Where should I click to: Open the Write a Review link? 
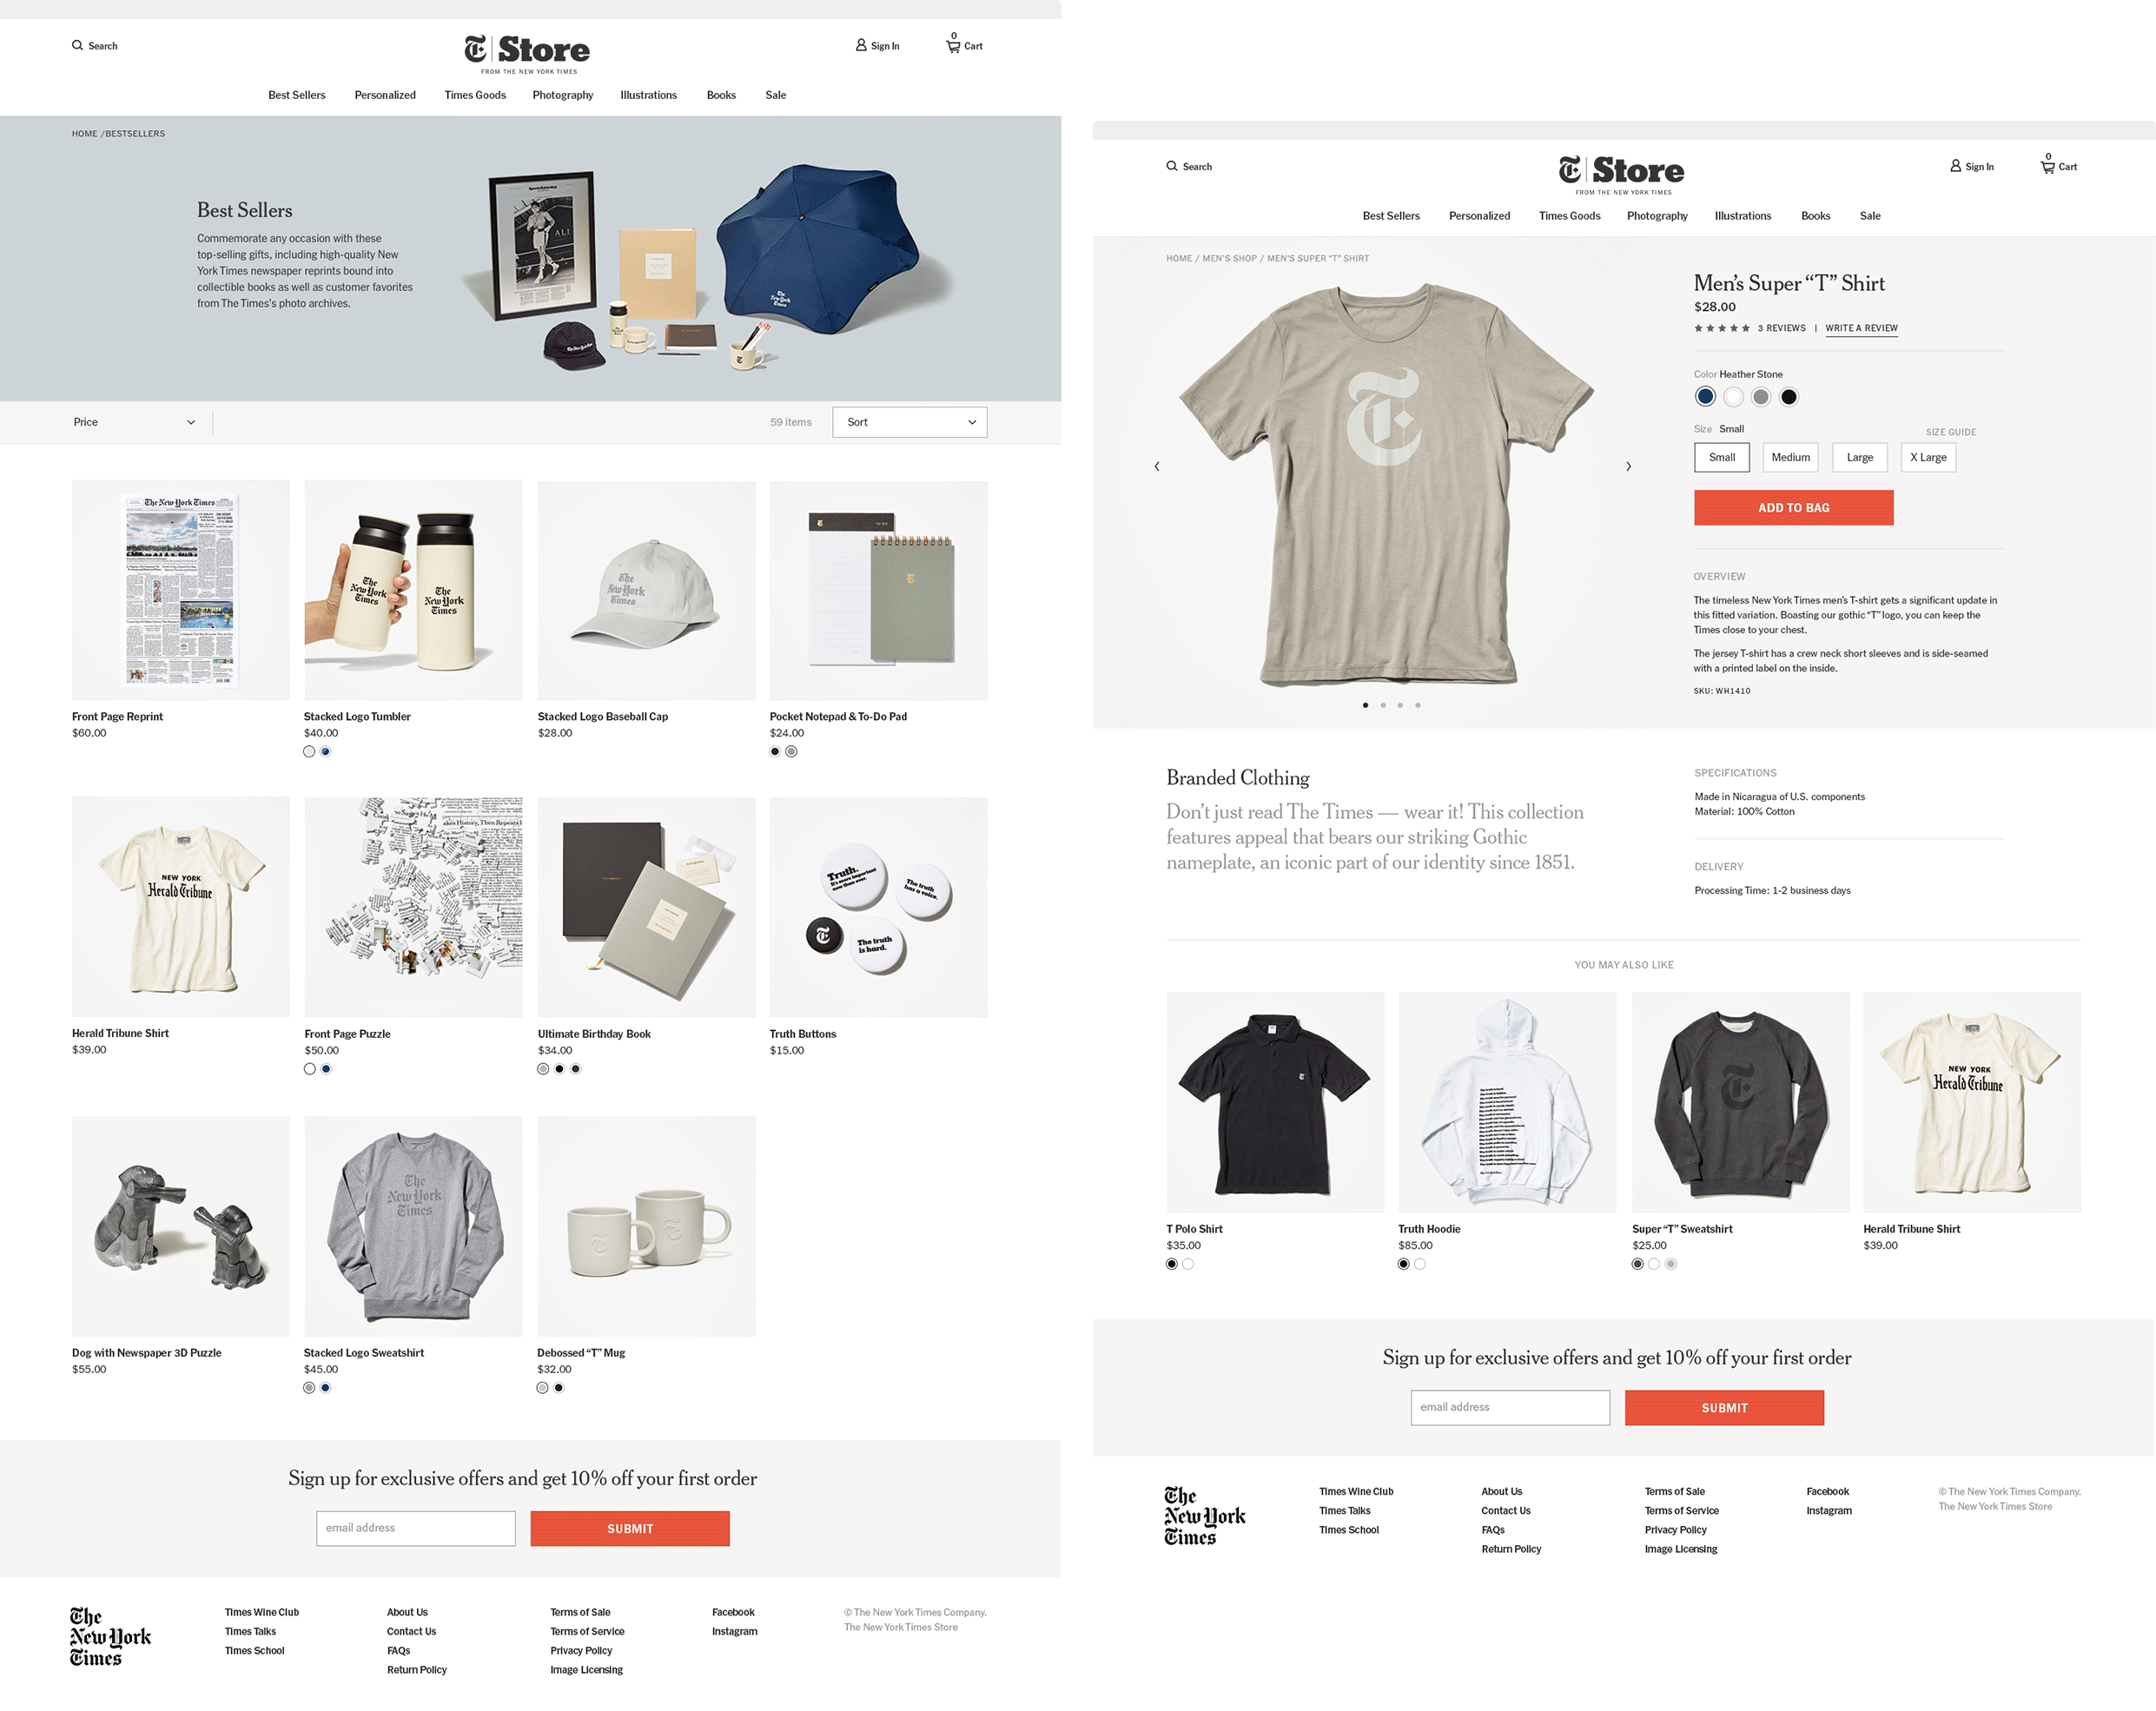click(x=1861, y=328)
